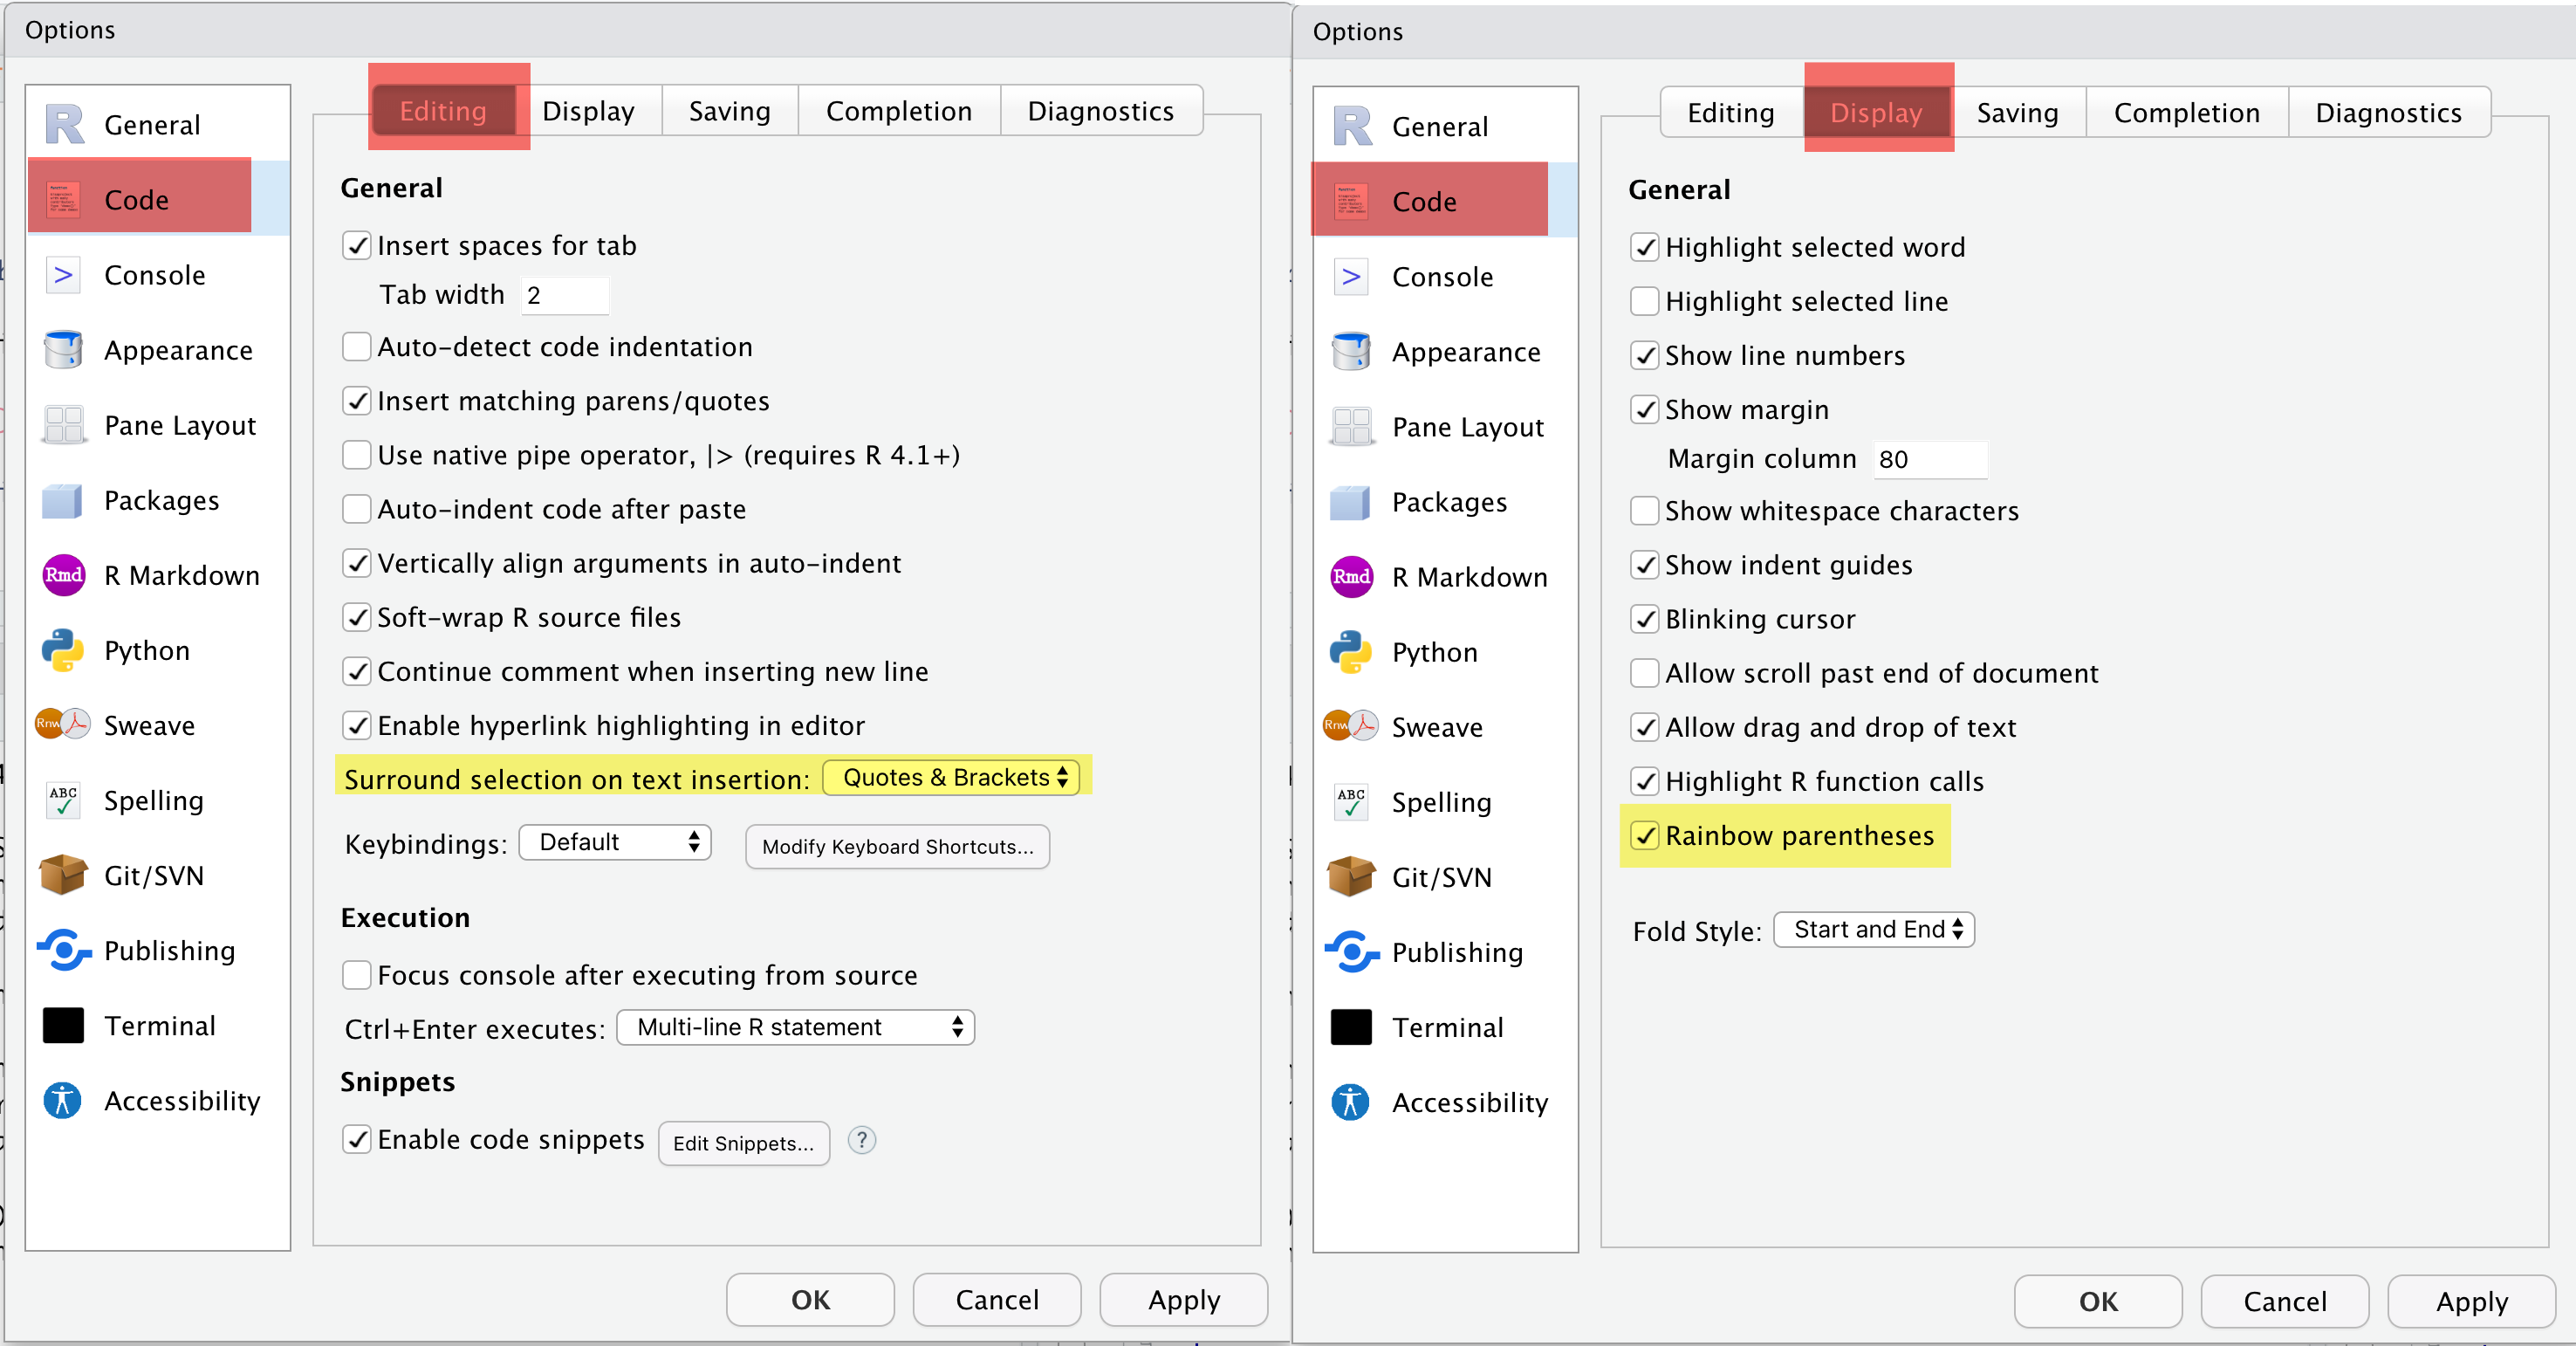
Task: Click Edit Snippets button
Action: pos(744,1143)
